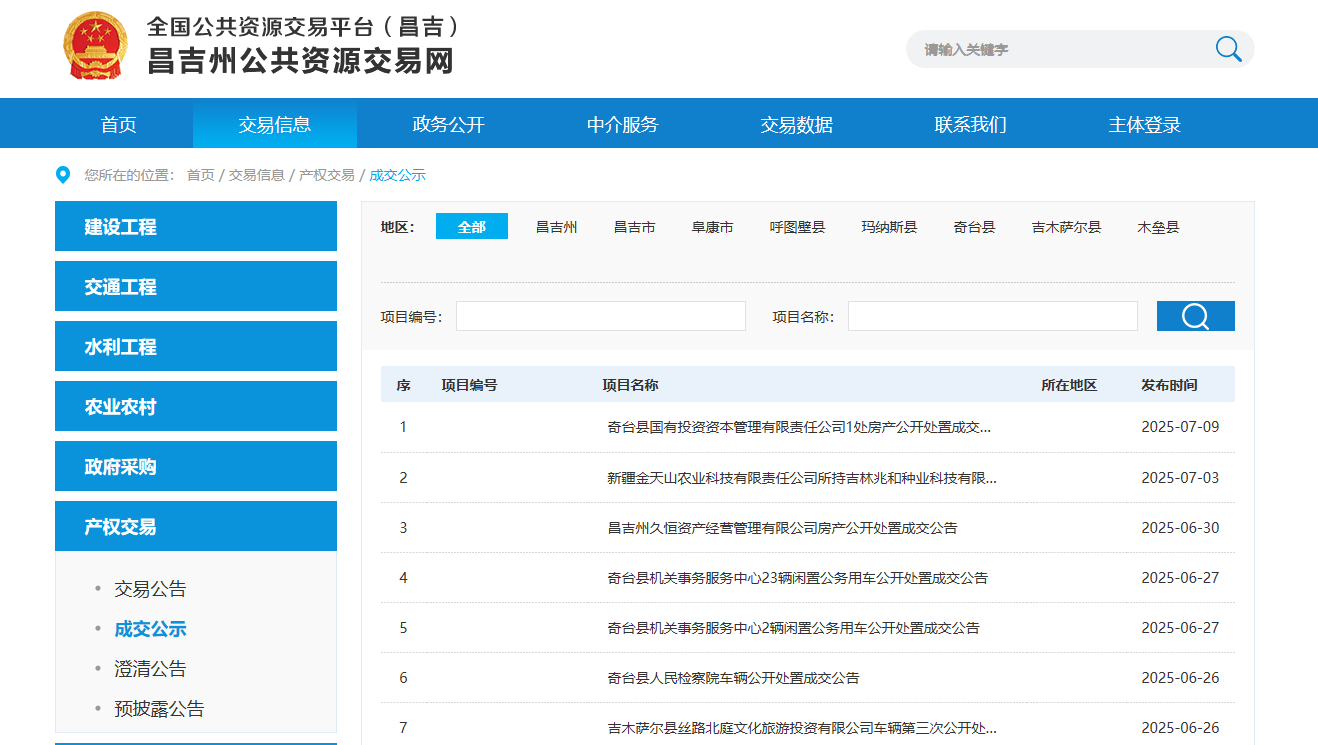This screenshot has height=745, width=1318.
Task: Open the 澄清公告 sidebar link
Action: tap(150, 669)
